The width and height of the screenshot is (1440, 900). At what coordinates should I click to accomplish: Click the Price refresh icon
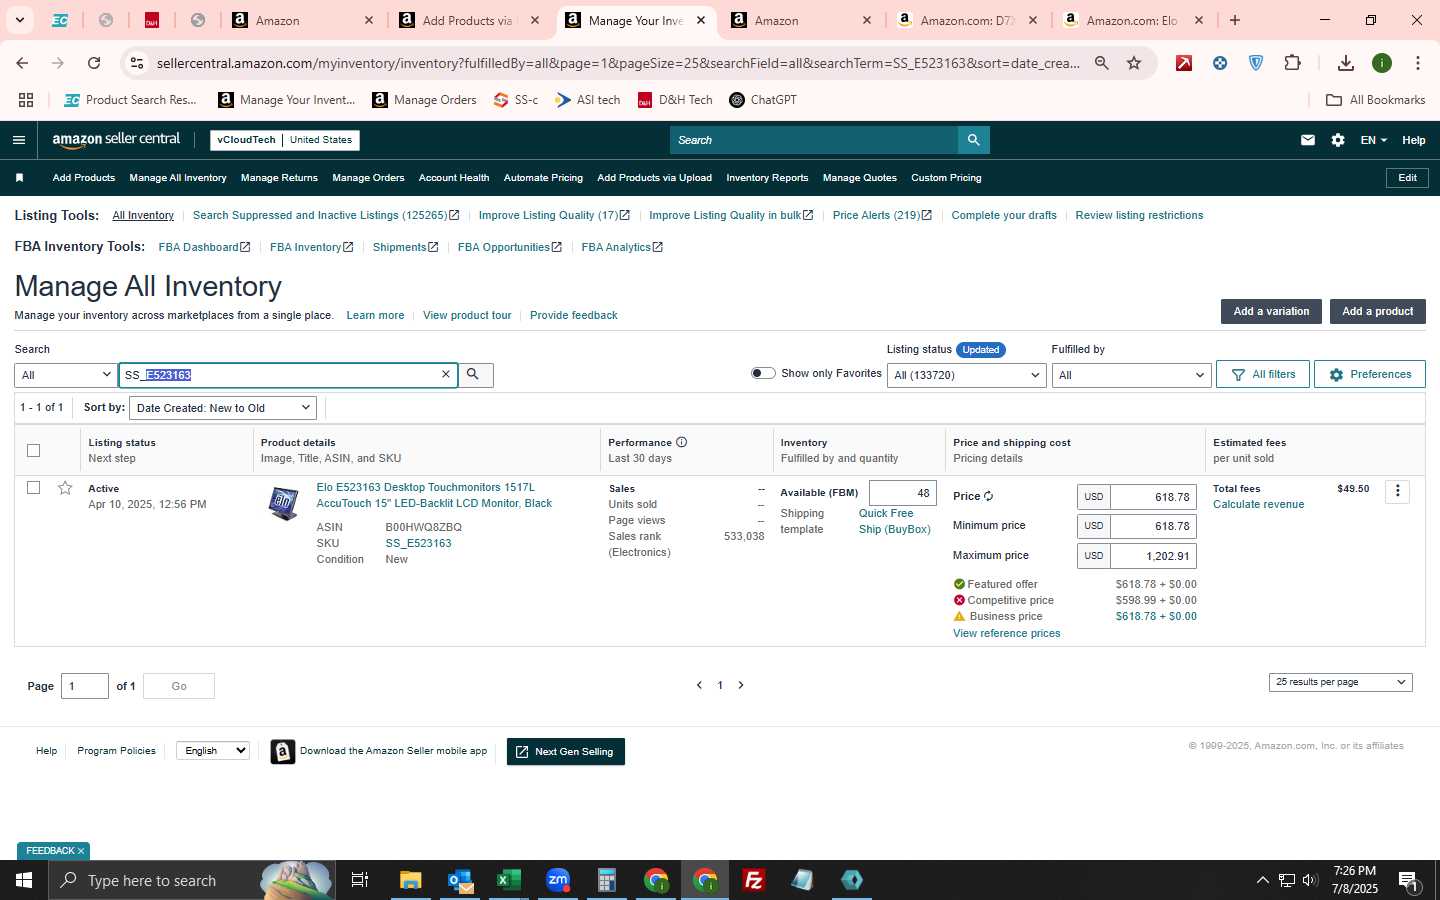pos(988,496)
